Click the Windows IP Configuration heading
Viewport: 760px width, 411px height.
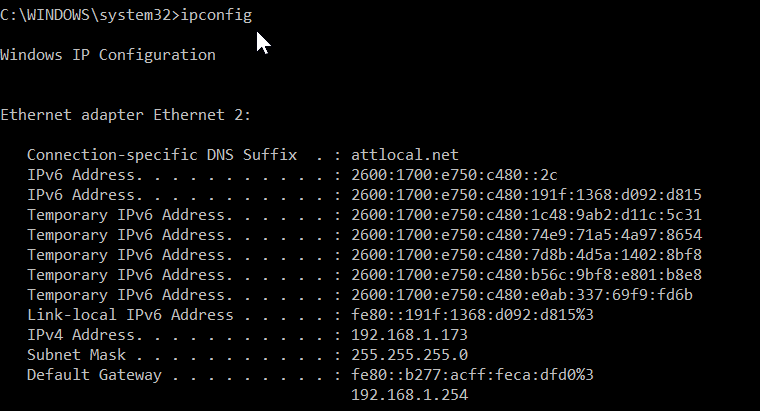tap(108, 55)
